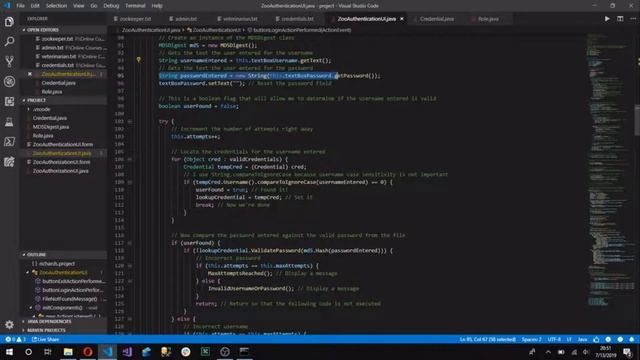Open the Help menu
640x360 pixels.
tap(157, 6)
